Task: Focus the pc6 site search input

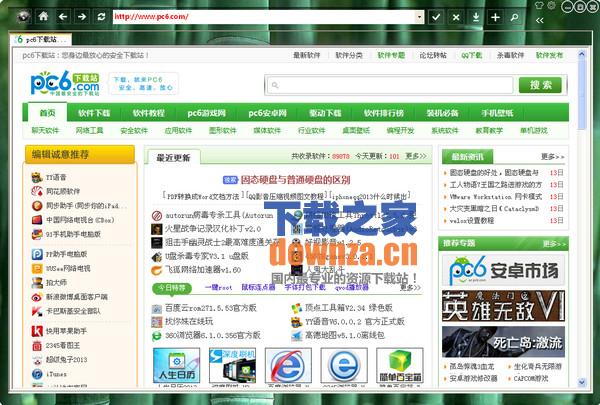Action: [x=389, y=85]
